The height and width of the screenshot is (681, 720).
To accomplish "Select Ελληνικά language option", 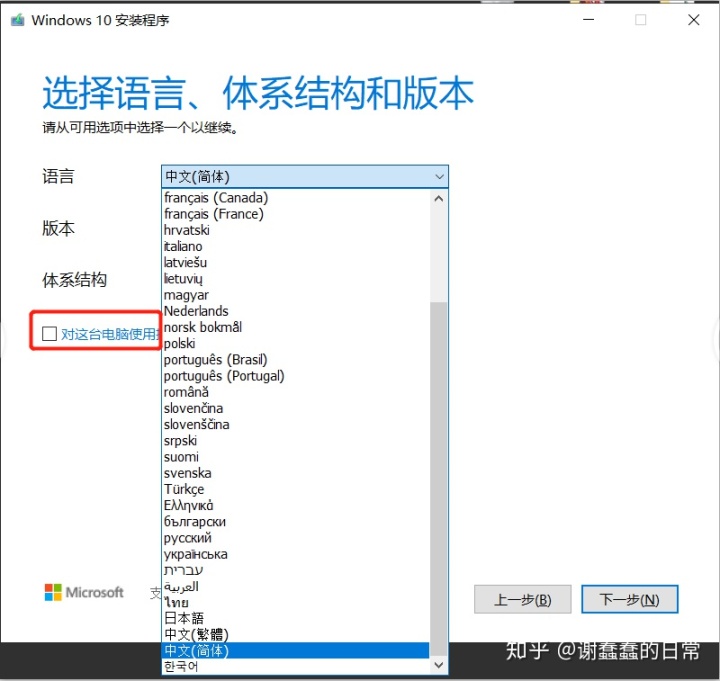I will (296, 506).
